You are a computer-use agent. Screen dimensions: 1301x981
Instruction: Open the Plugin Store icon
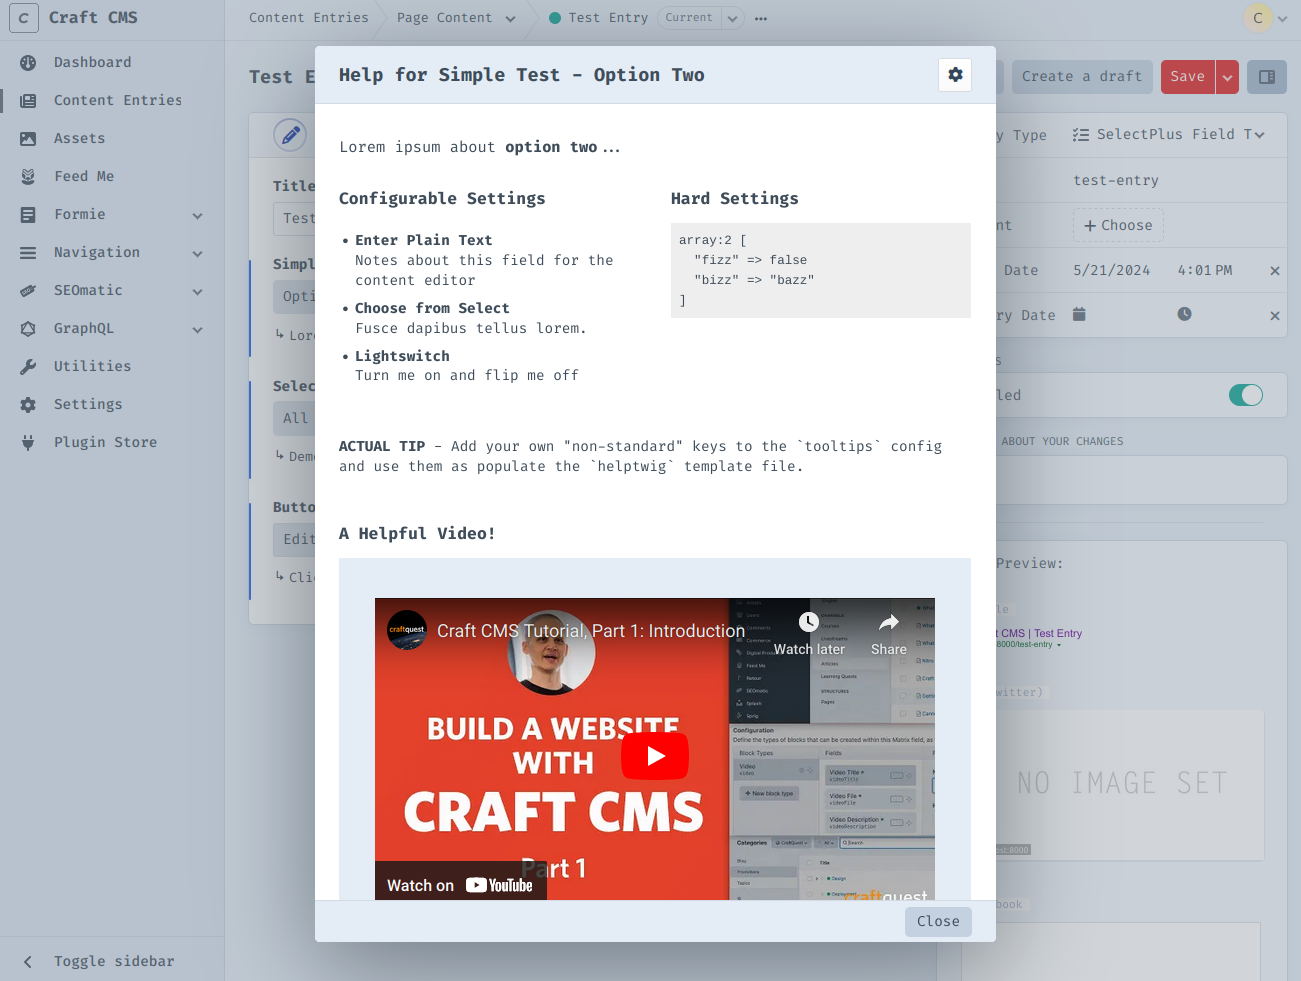click(28, 442)
